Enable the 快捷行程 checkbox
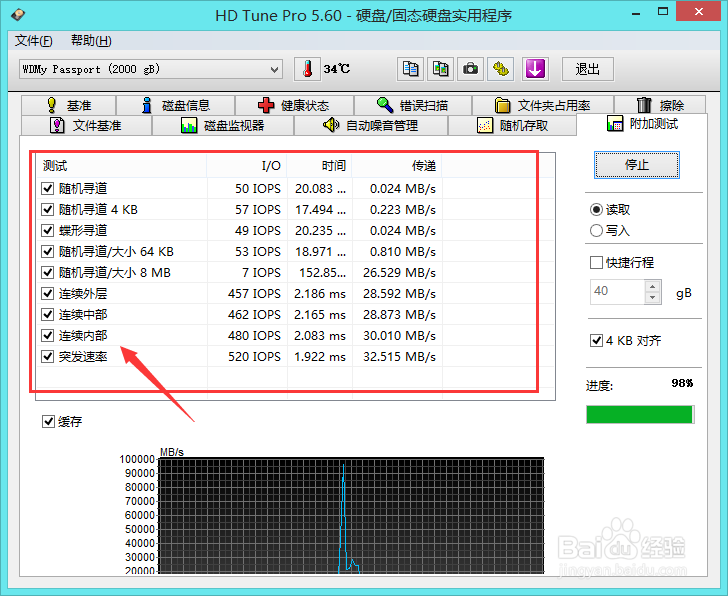The image size is (728, 596). 596,262
